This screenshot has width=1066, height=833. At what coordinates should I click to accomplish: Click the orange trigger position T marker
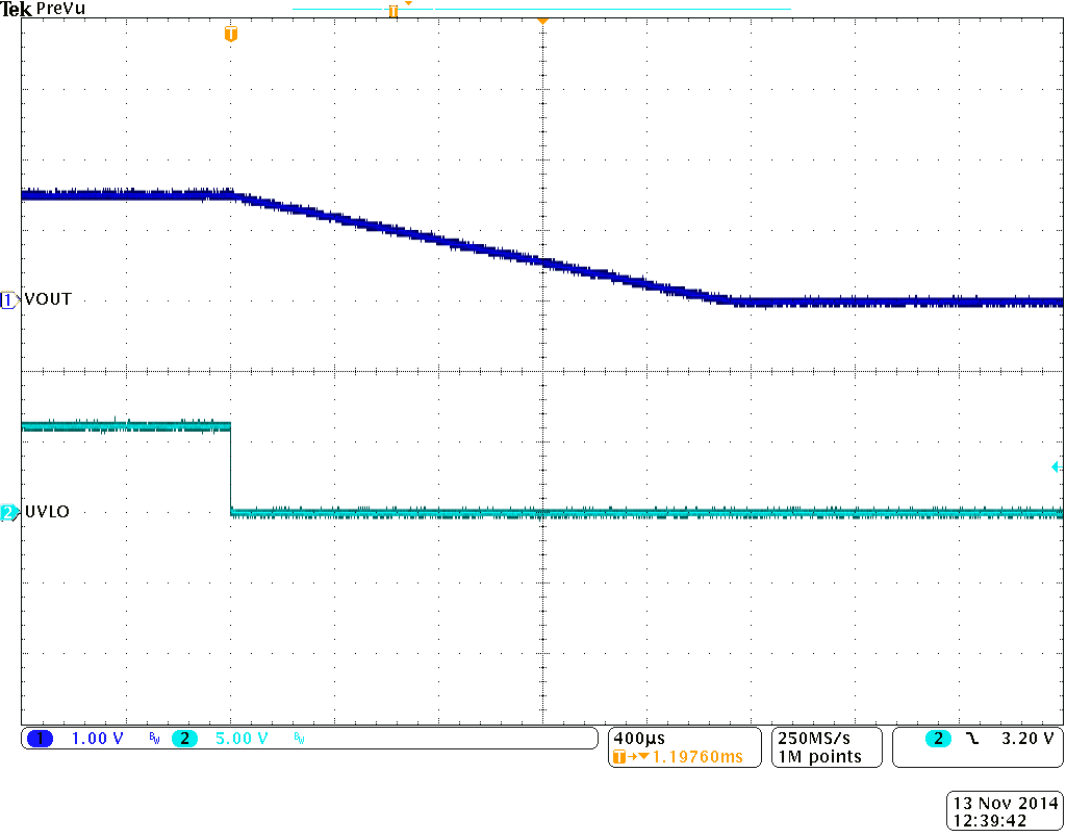(231, 34)
